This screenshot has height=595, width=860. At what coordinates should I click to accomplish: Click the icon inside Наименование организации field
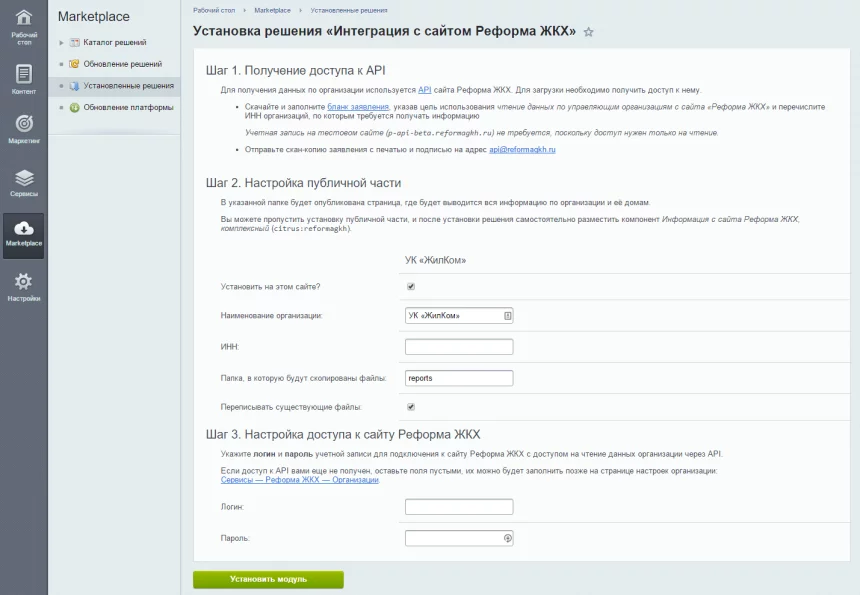click(x=508, y=316)
